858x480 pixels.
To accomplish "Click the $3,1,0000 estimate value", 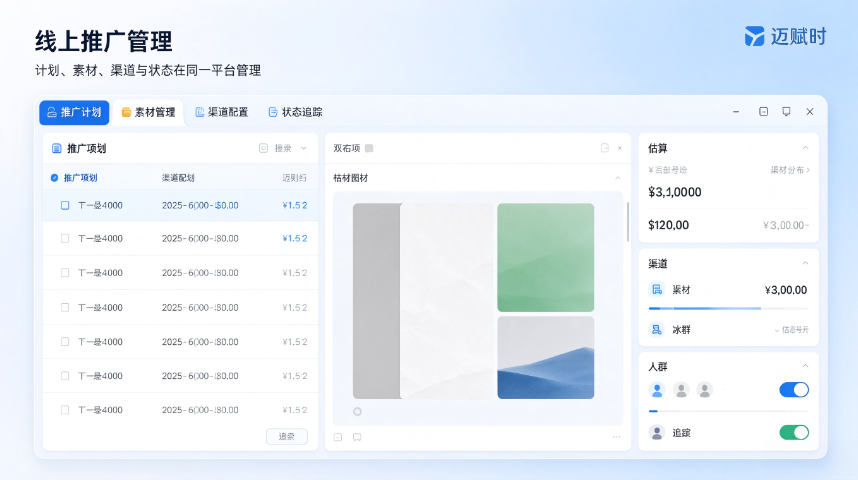I will point(675,192).
